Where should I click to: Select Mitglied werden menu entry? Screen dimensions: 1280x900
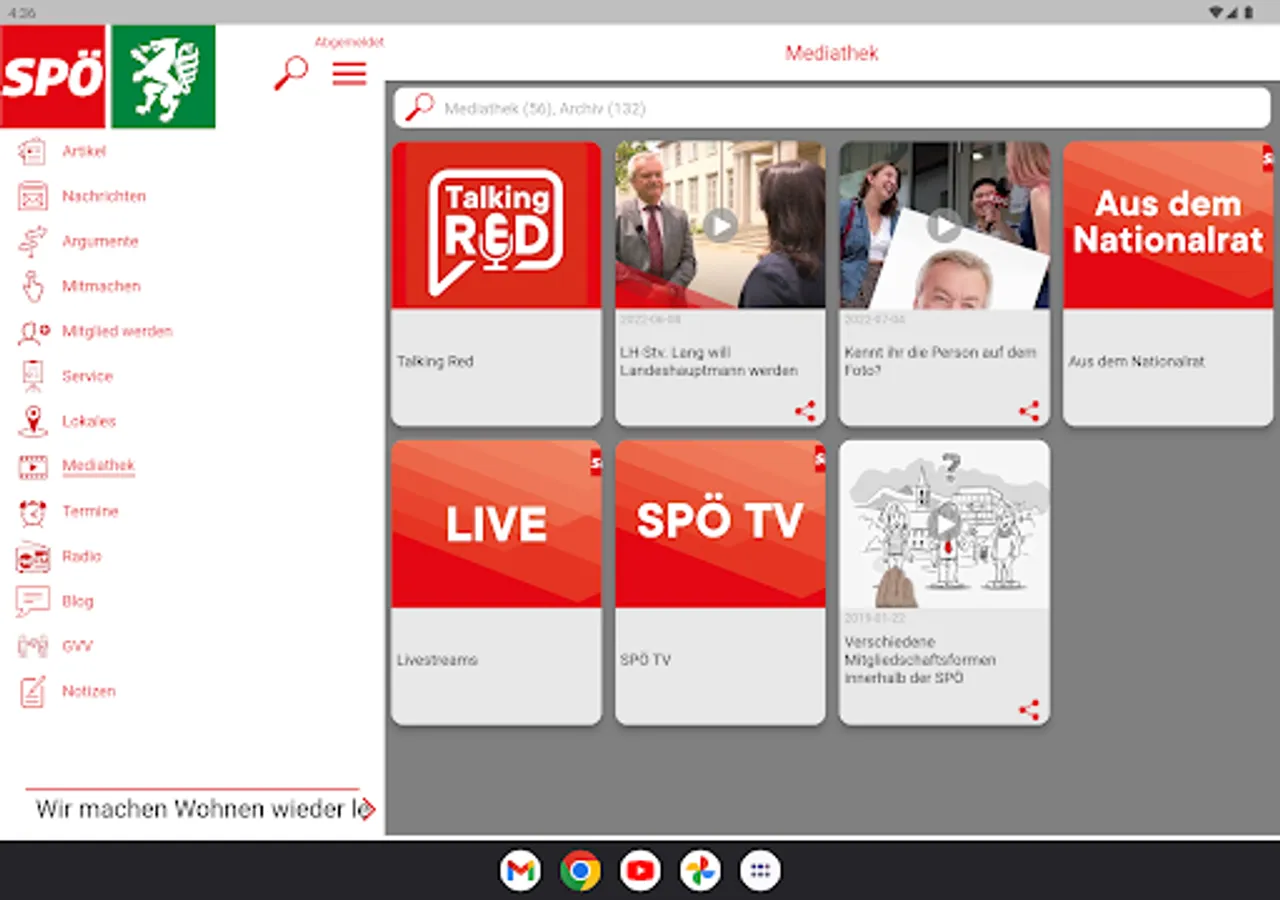pyautogui.click(x=117, y=331)
